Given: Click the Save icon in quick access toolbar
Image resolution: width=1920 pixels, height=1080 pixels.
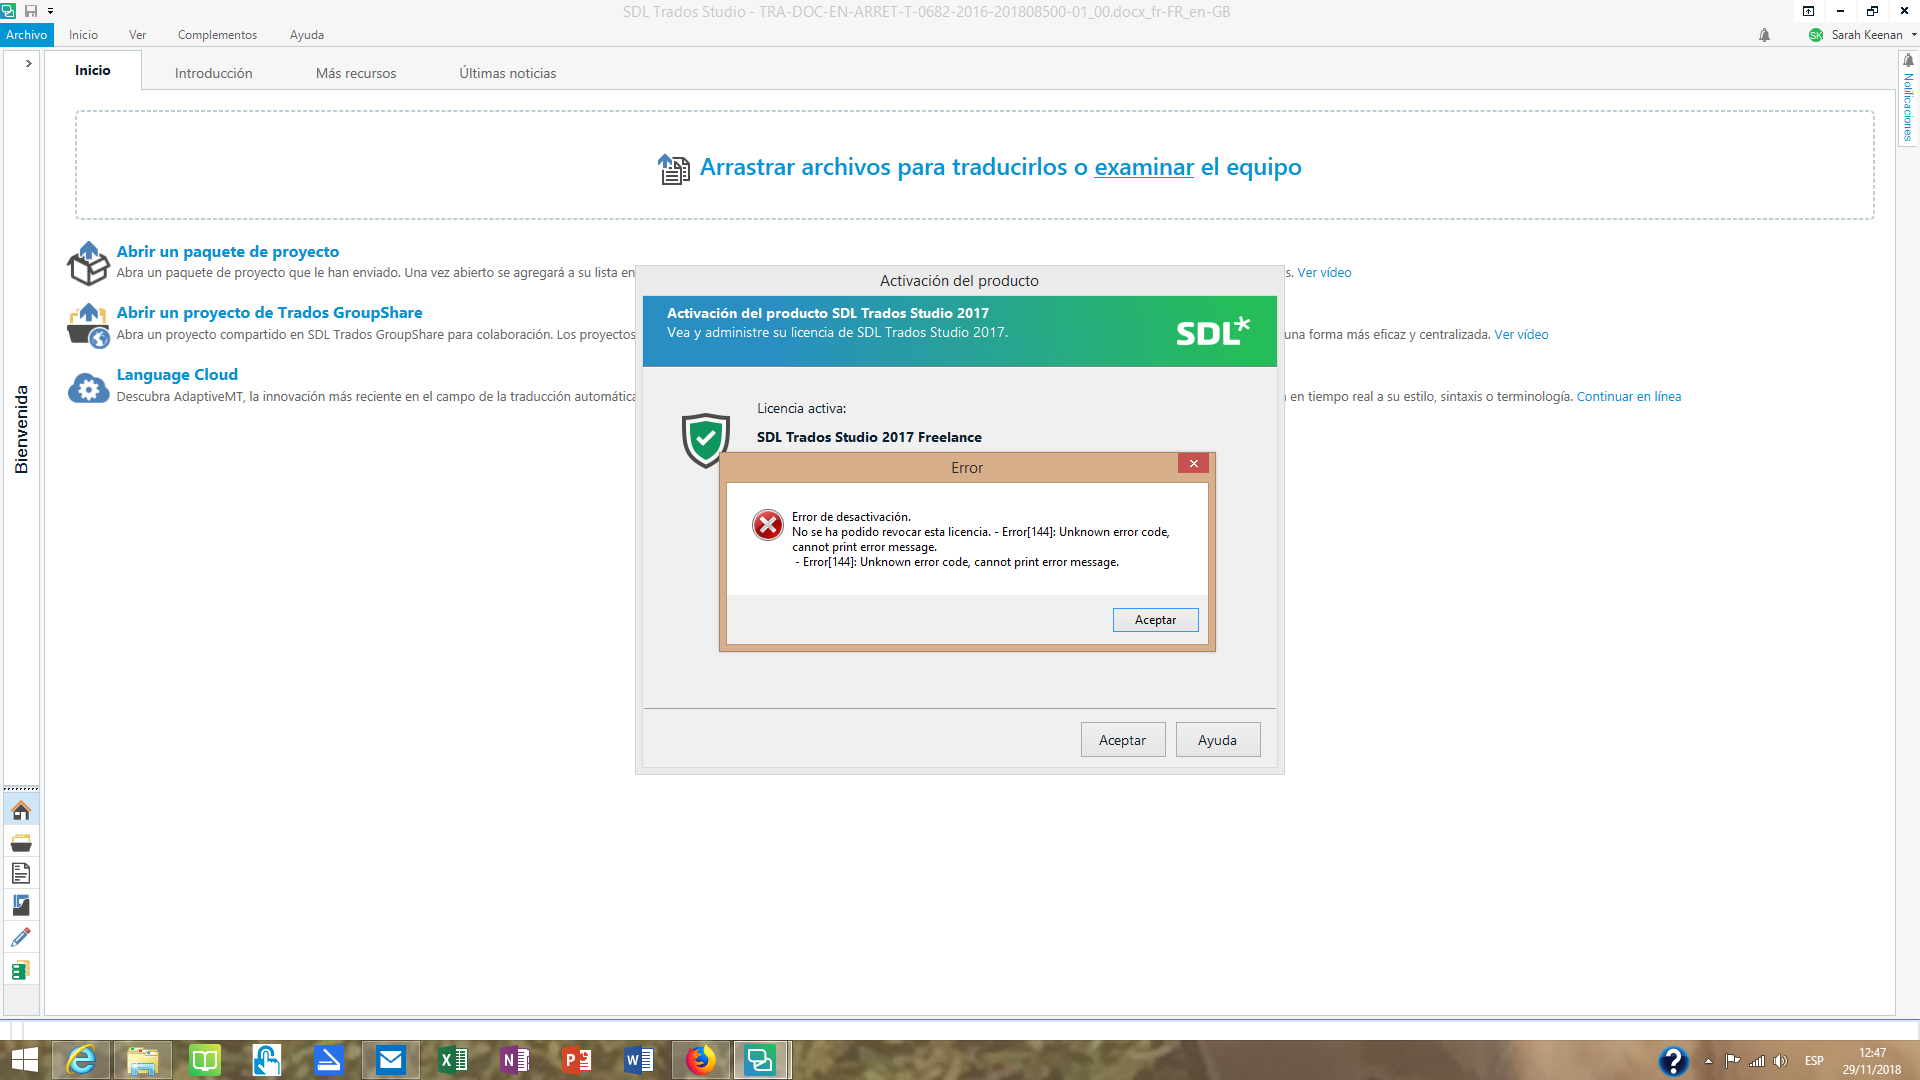Looking at the screenshot, I should point(33,11).
